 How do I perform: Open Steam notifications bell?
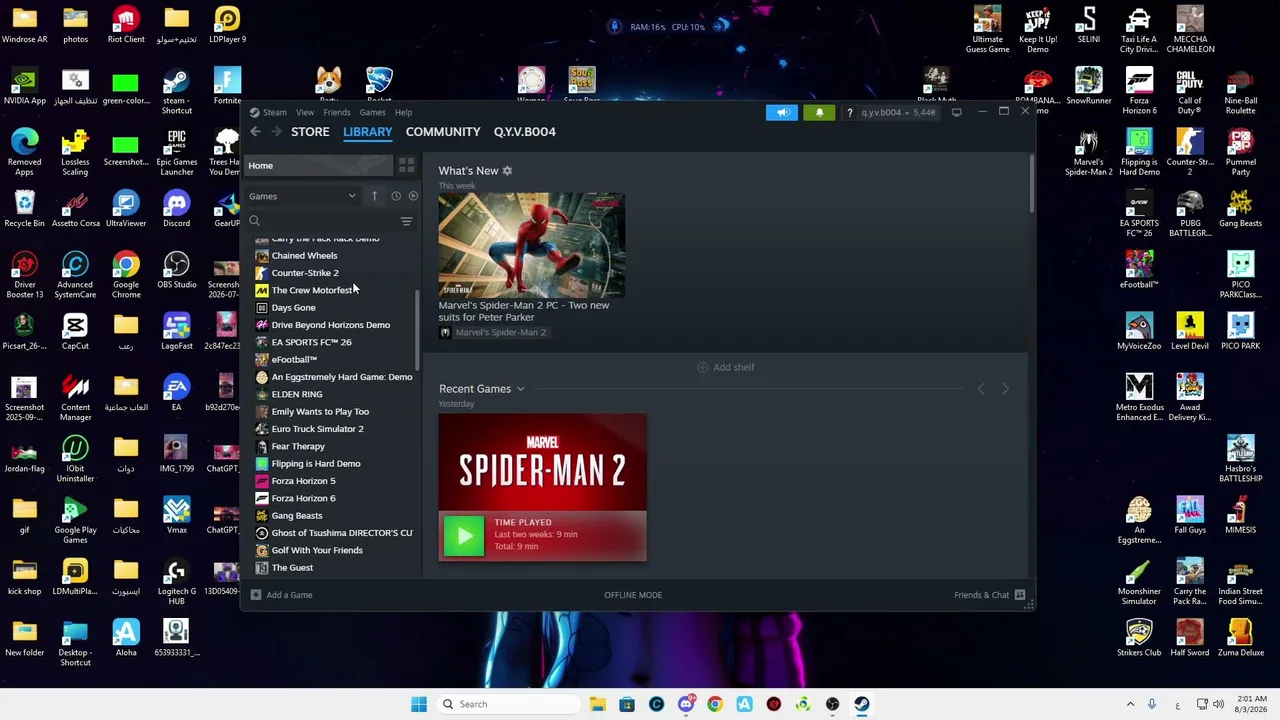click(819, 112)
